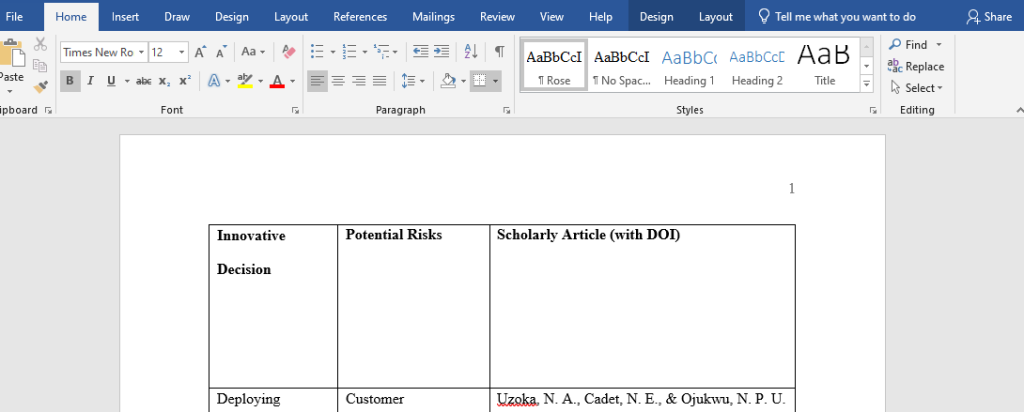The height and width of the screenshot is (412, 1024).
Task: Apply center alignment to the text
Action: coord(338,81)
